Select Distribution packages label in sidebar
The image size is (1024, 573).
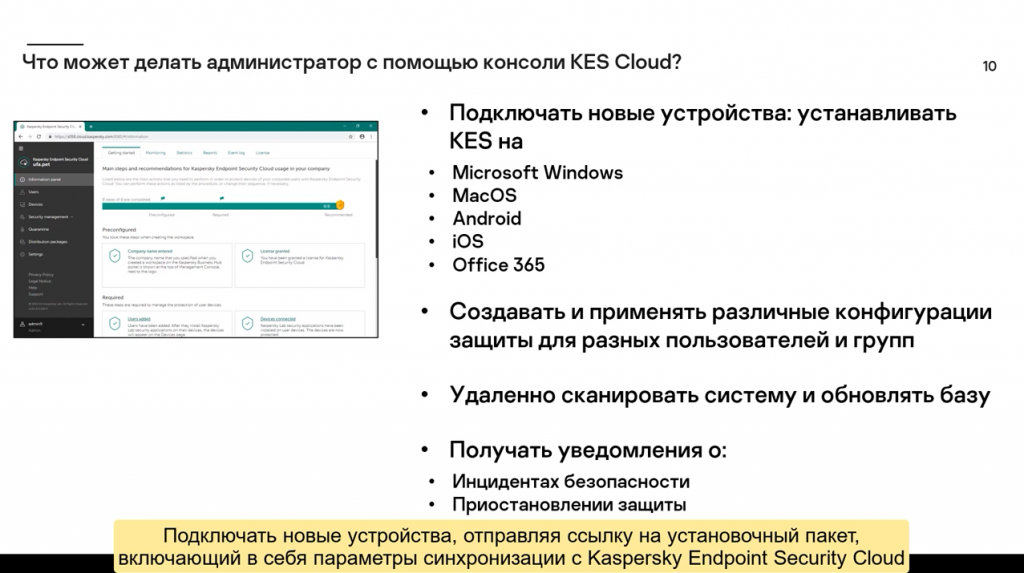48,242
